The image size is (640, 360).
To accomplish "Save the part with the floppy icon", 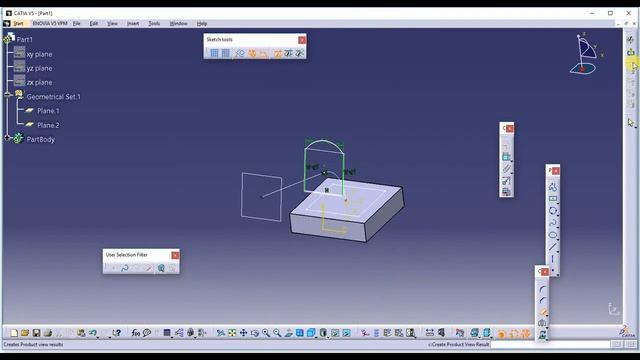I will (36, 333).
